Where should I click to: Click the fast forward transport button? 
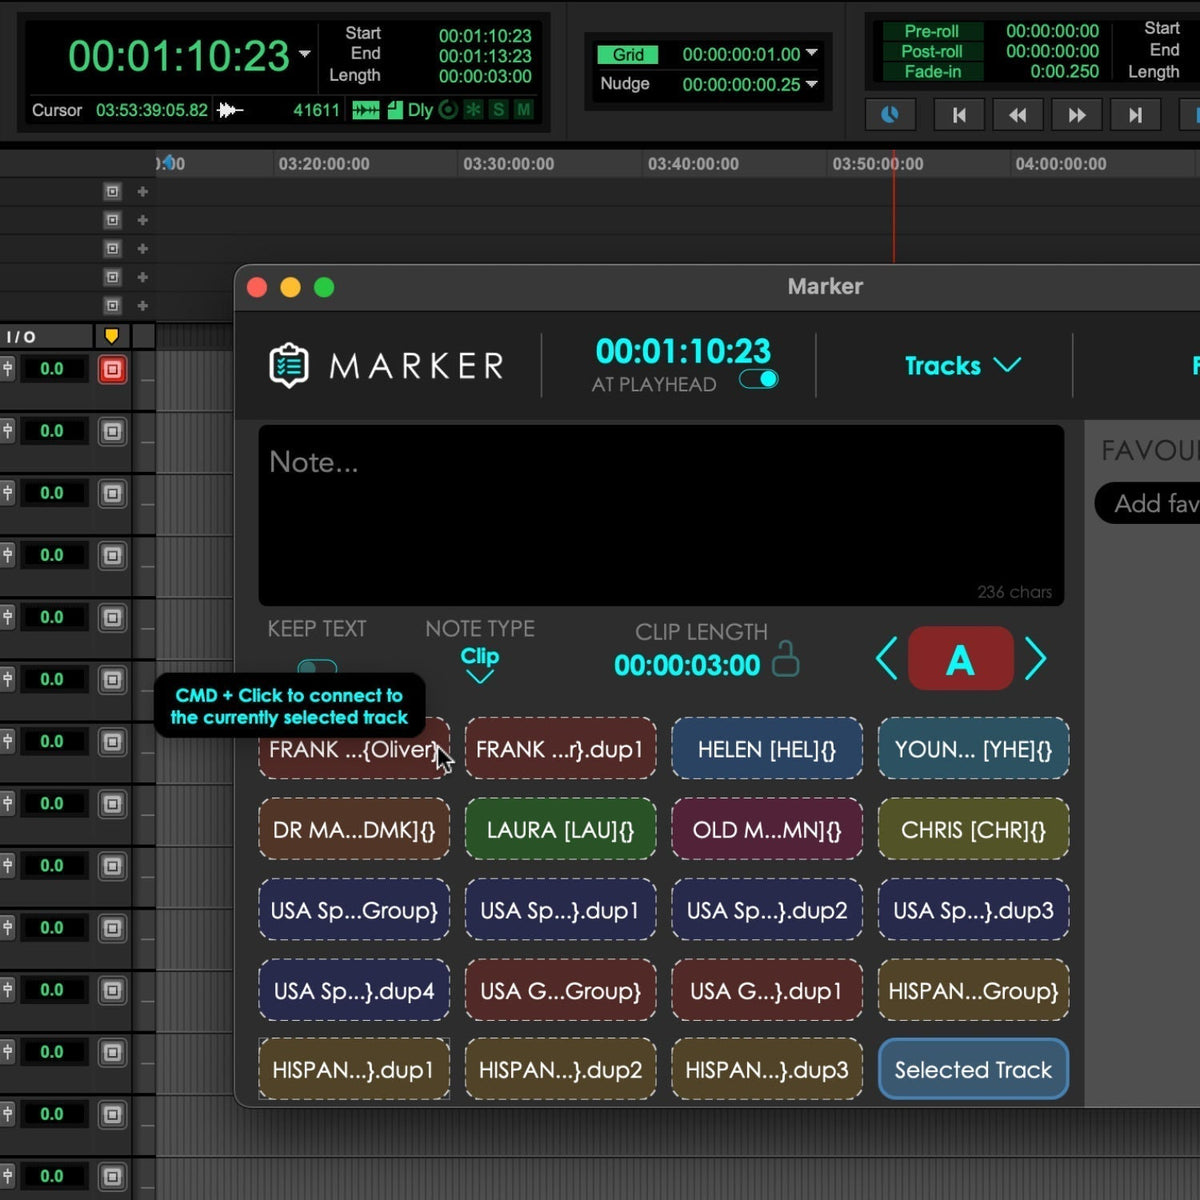[x=1077, y=115]
